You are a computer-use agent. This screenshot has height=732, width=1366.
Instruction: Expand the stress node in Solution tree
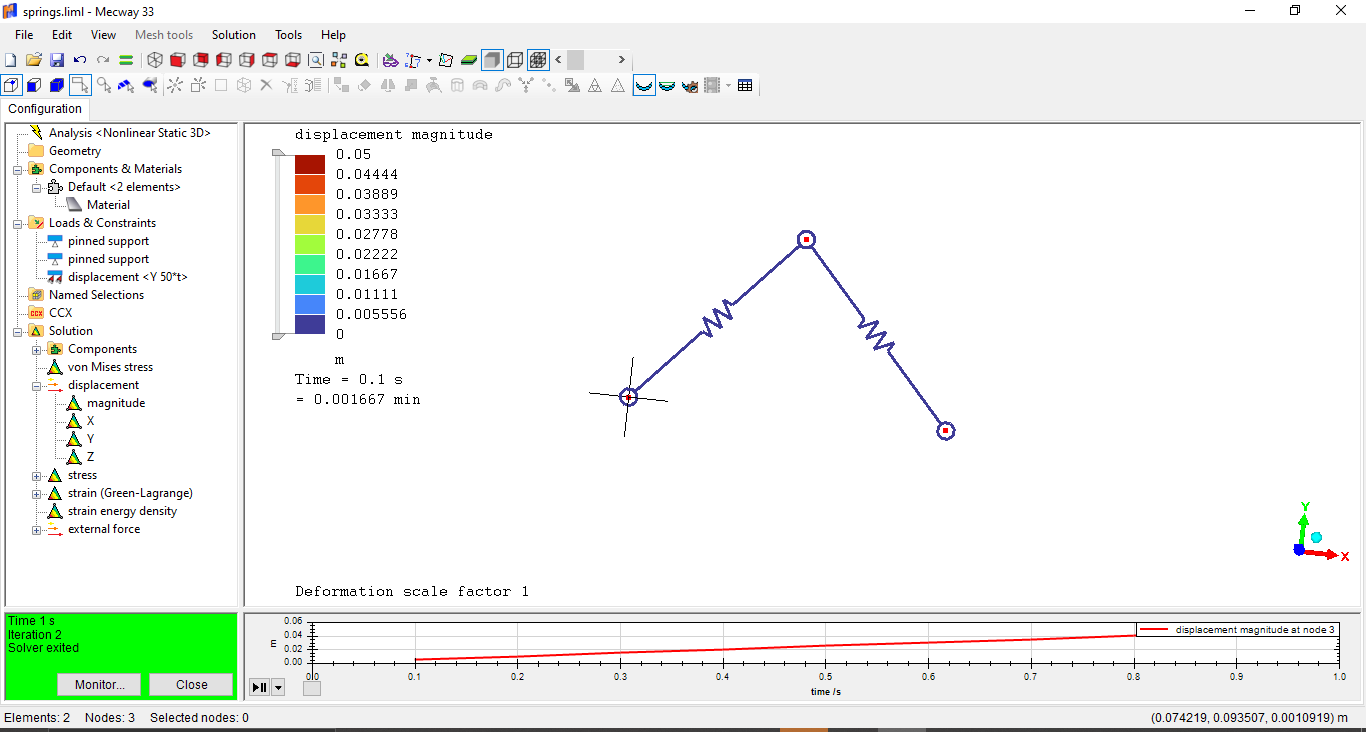click(37, 476)
